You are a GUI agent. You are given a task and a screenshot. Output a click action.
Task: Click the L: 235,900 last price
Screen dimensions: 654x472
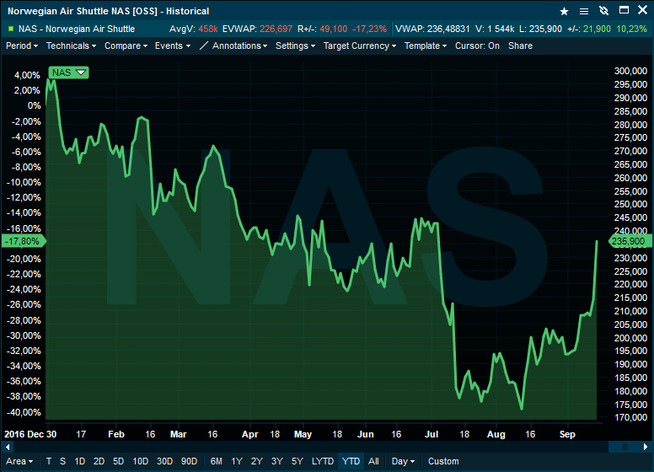[541, 29]
